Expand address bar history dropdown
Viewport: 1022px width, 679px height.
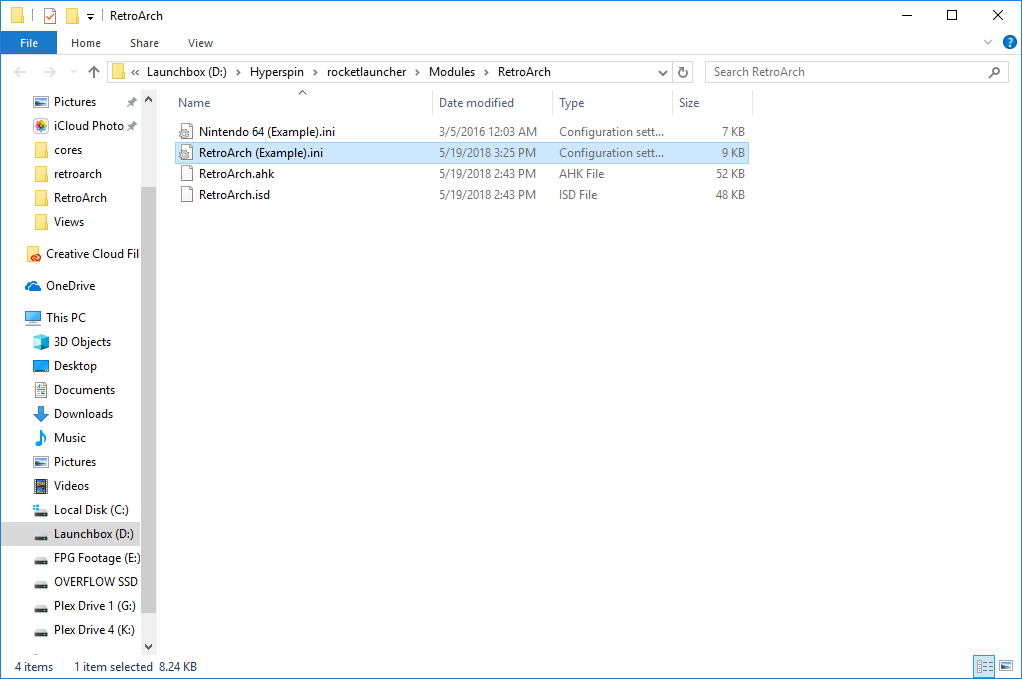point(662,72)
